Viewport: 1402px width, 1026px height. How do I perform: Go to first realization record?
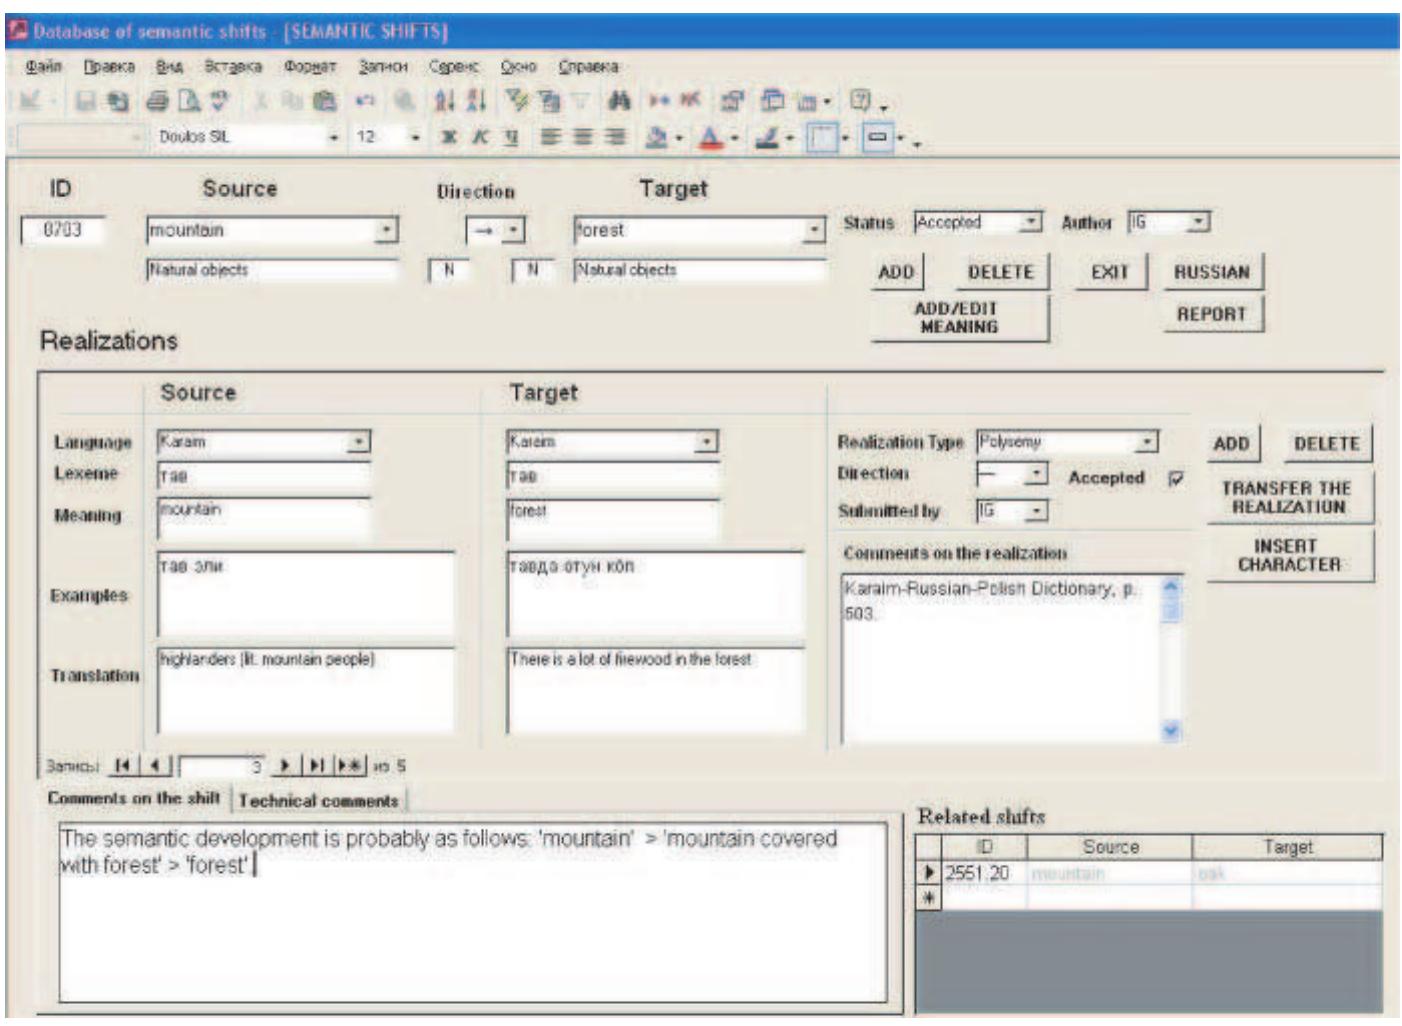[123, 766]
